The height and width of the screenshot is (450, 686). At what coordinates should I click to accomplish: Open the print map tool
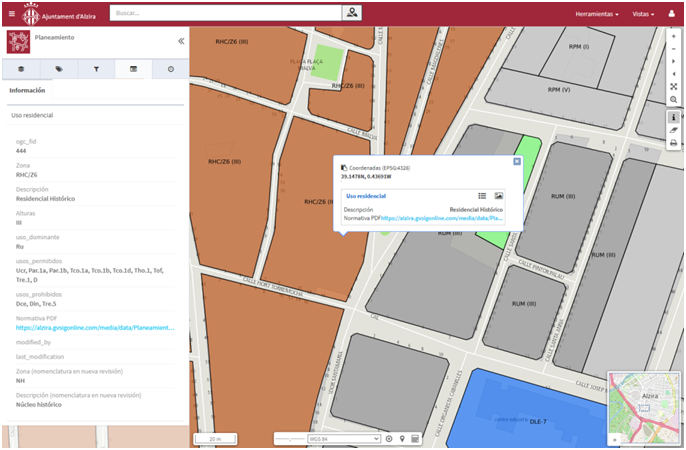[674, 143]
